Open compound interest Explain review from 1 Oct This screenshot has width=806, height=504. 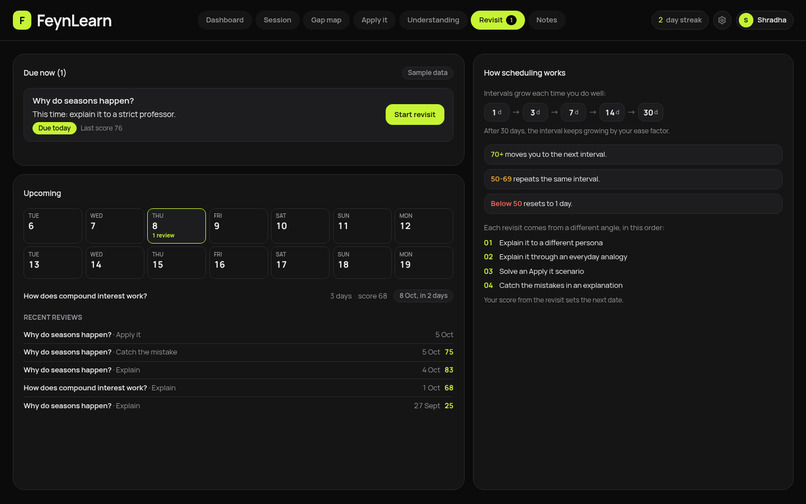(238, 388)
